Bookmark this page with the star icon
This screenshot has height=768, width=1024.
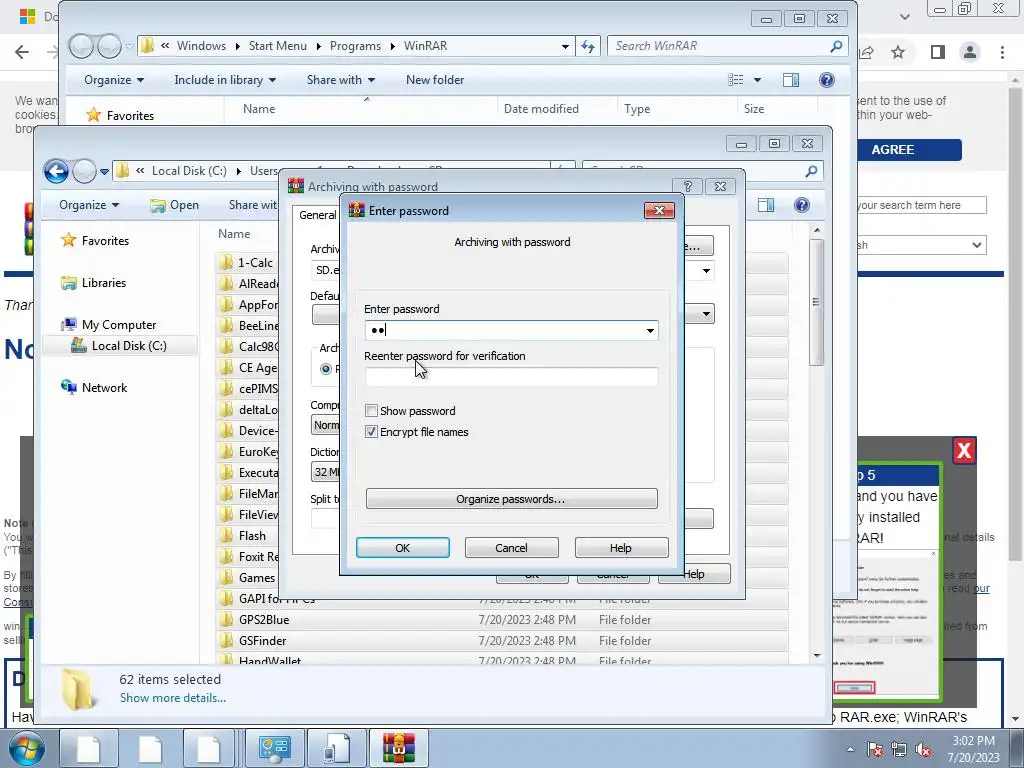point(898,52)
